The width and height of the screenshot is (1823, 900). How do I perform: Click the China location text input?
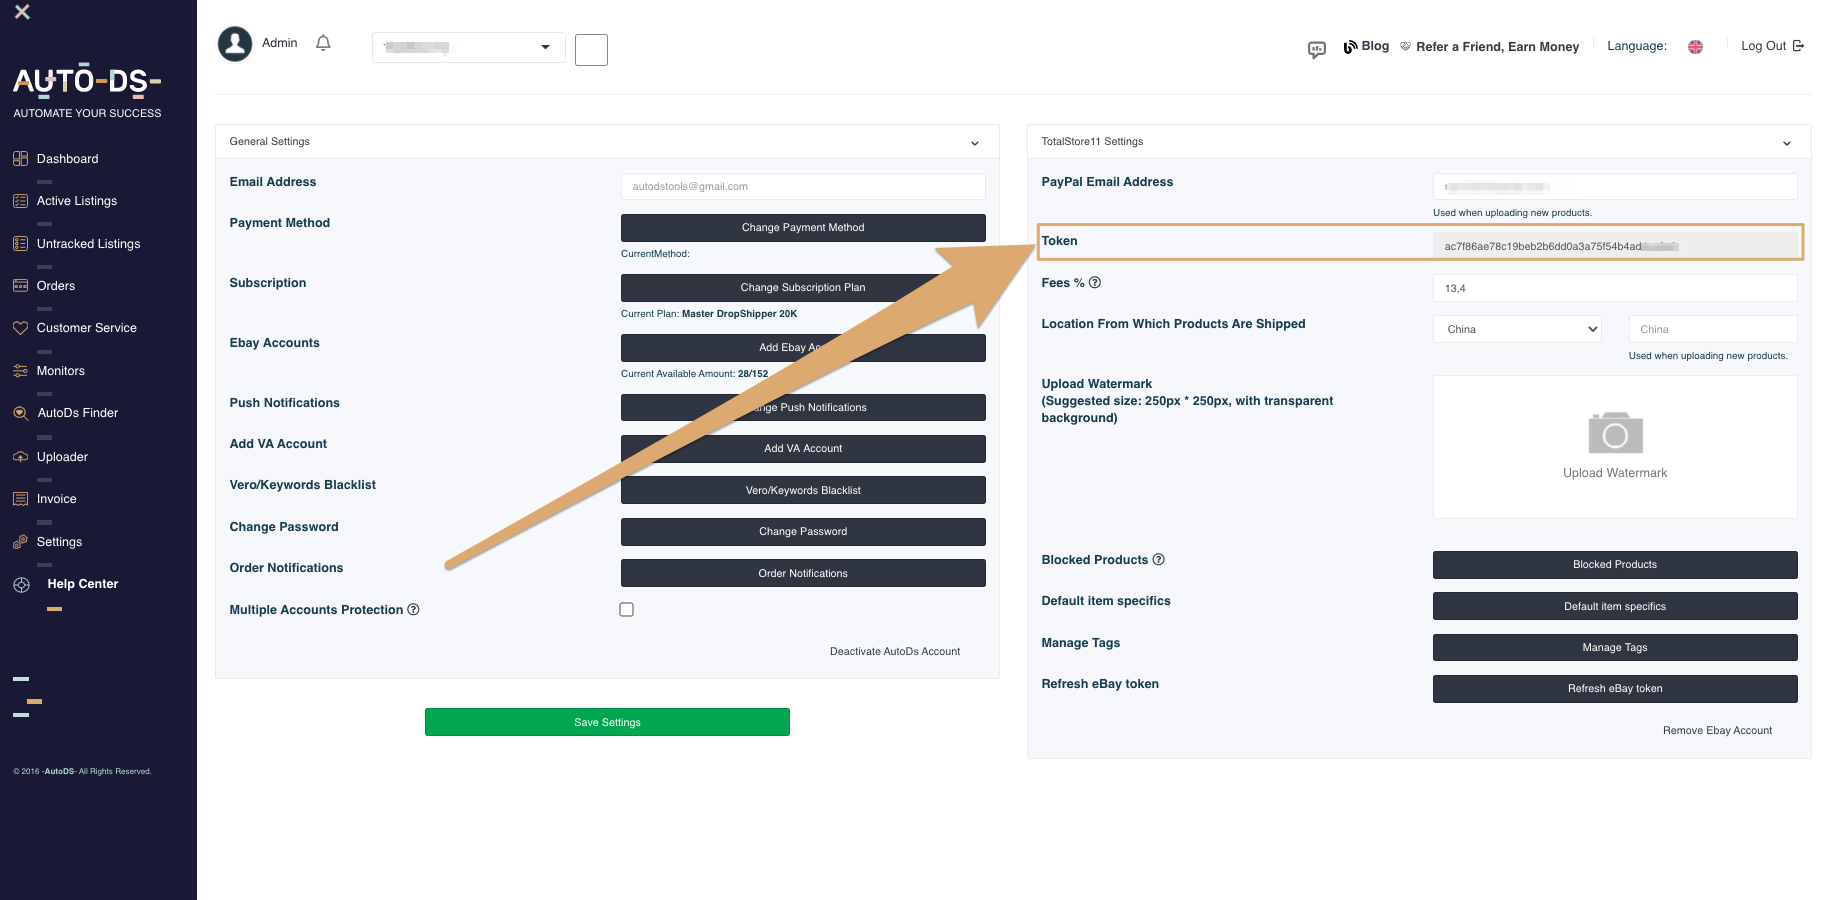(x=1713, y=329)
